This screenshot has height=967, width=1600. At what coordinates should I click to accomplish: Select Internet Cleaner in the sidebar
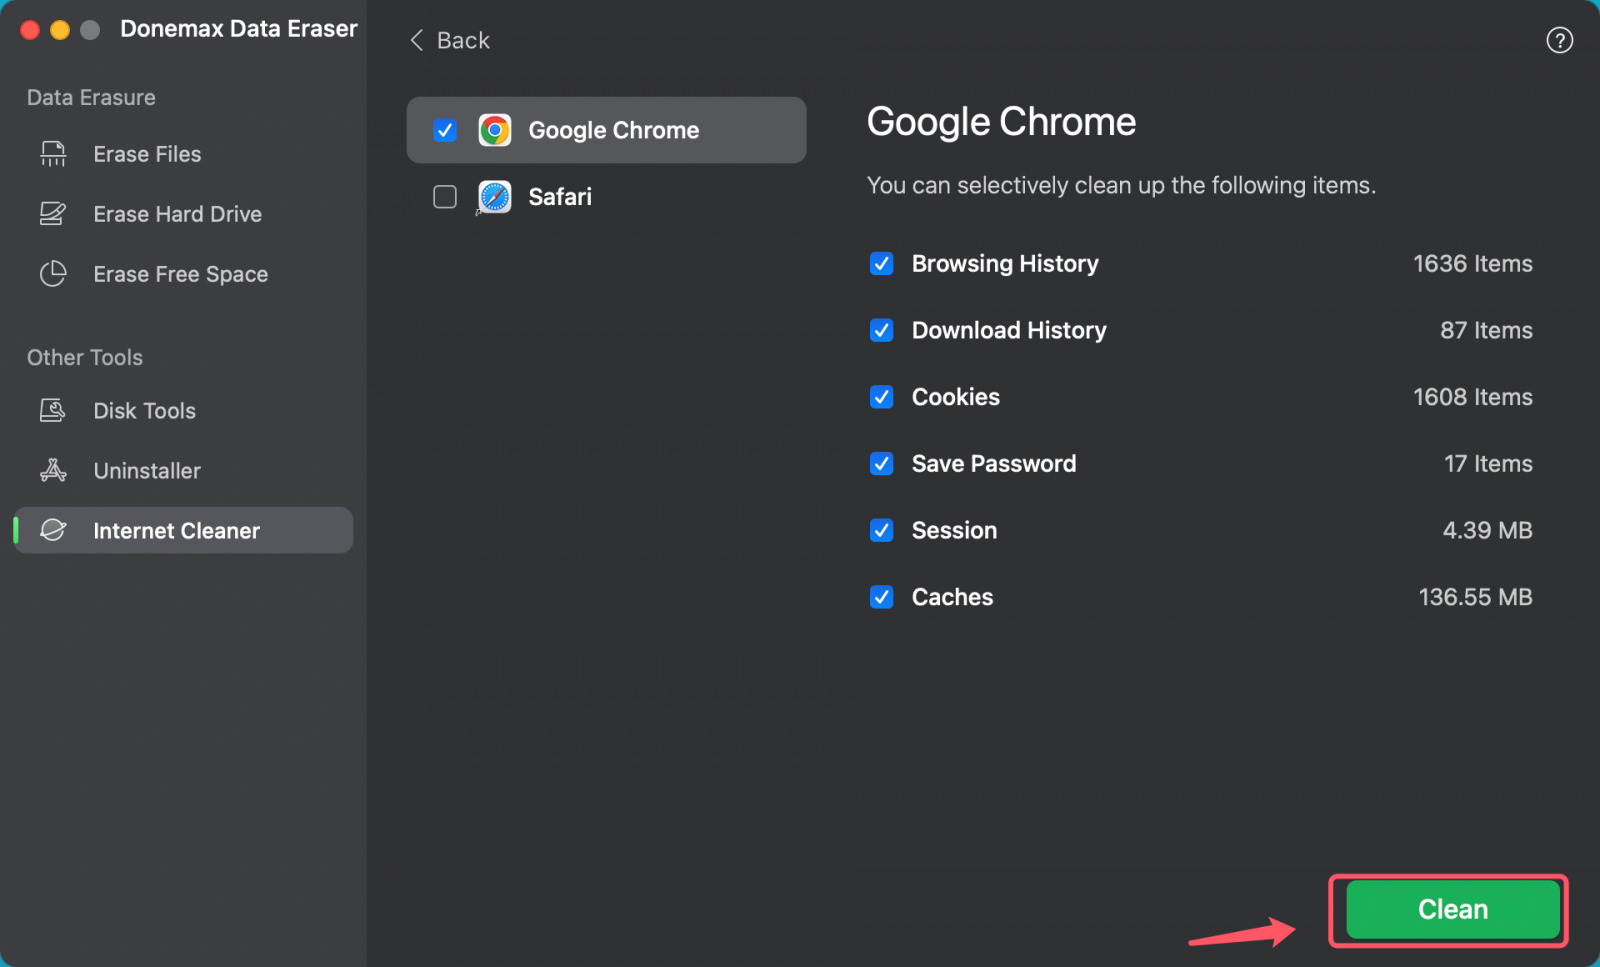coord(176,530)
